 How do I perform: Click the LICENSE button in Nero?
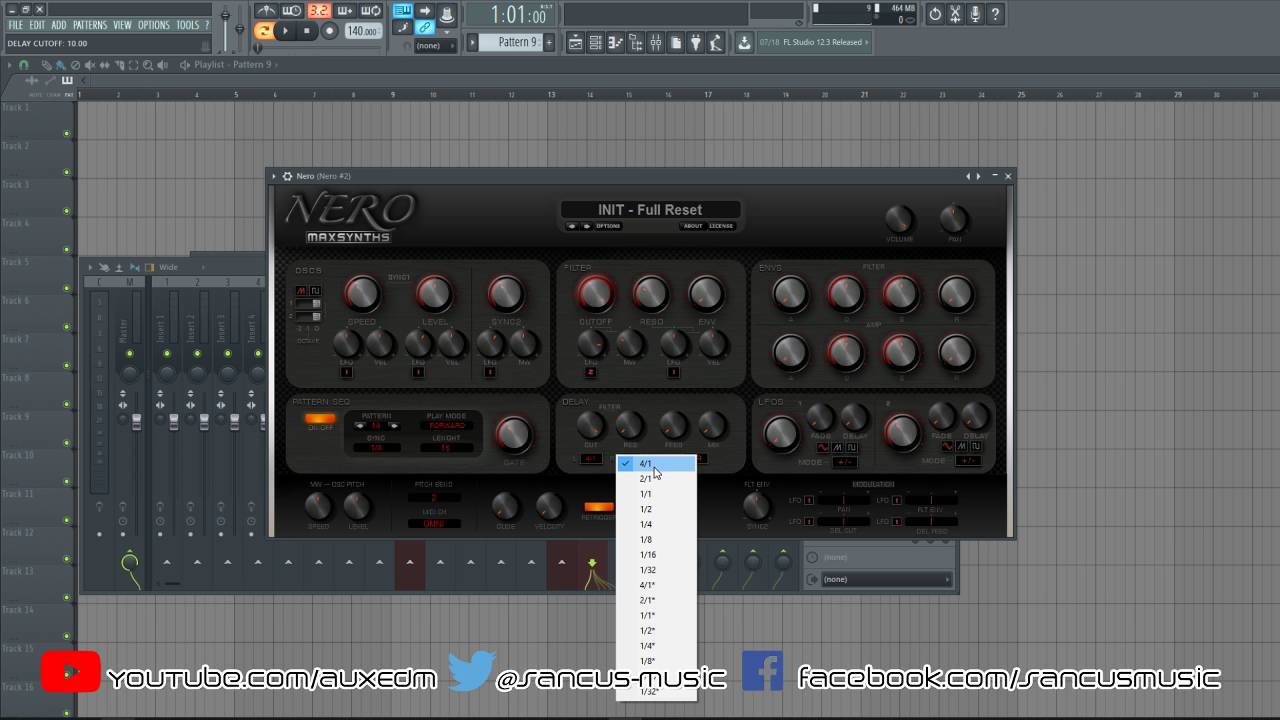(x=721, y=226)
